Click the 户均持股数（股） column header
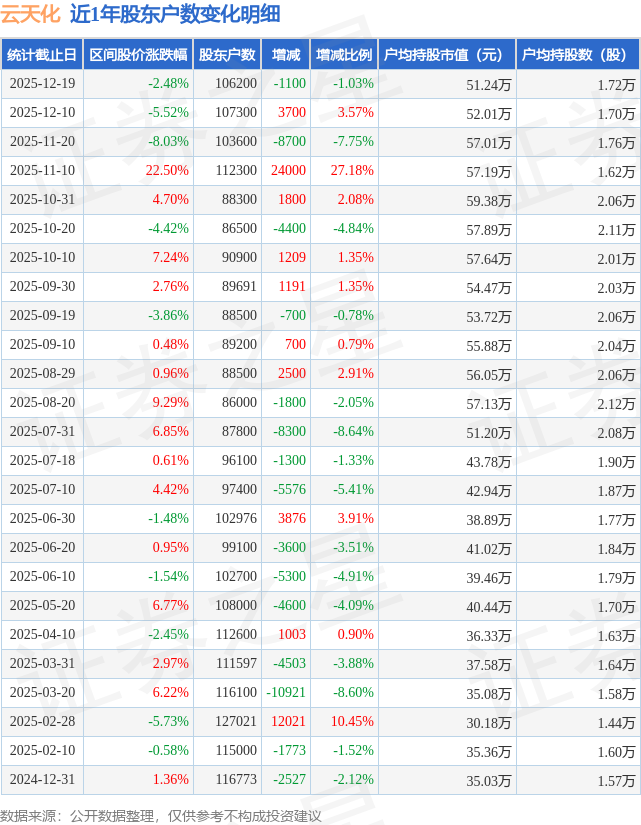 click(x=579, y=55)
